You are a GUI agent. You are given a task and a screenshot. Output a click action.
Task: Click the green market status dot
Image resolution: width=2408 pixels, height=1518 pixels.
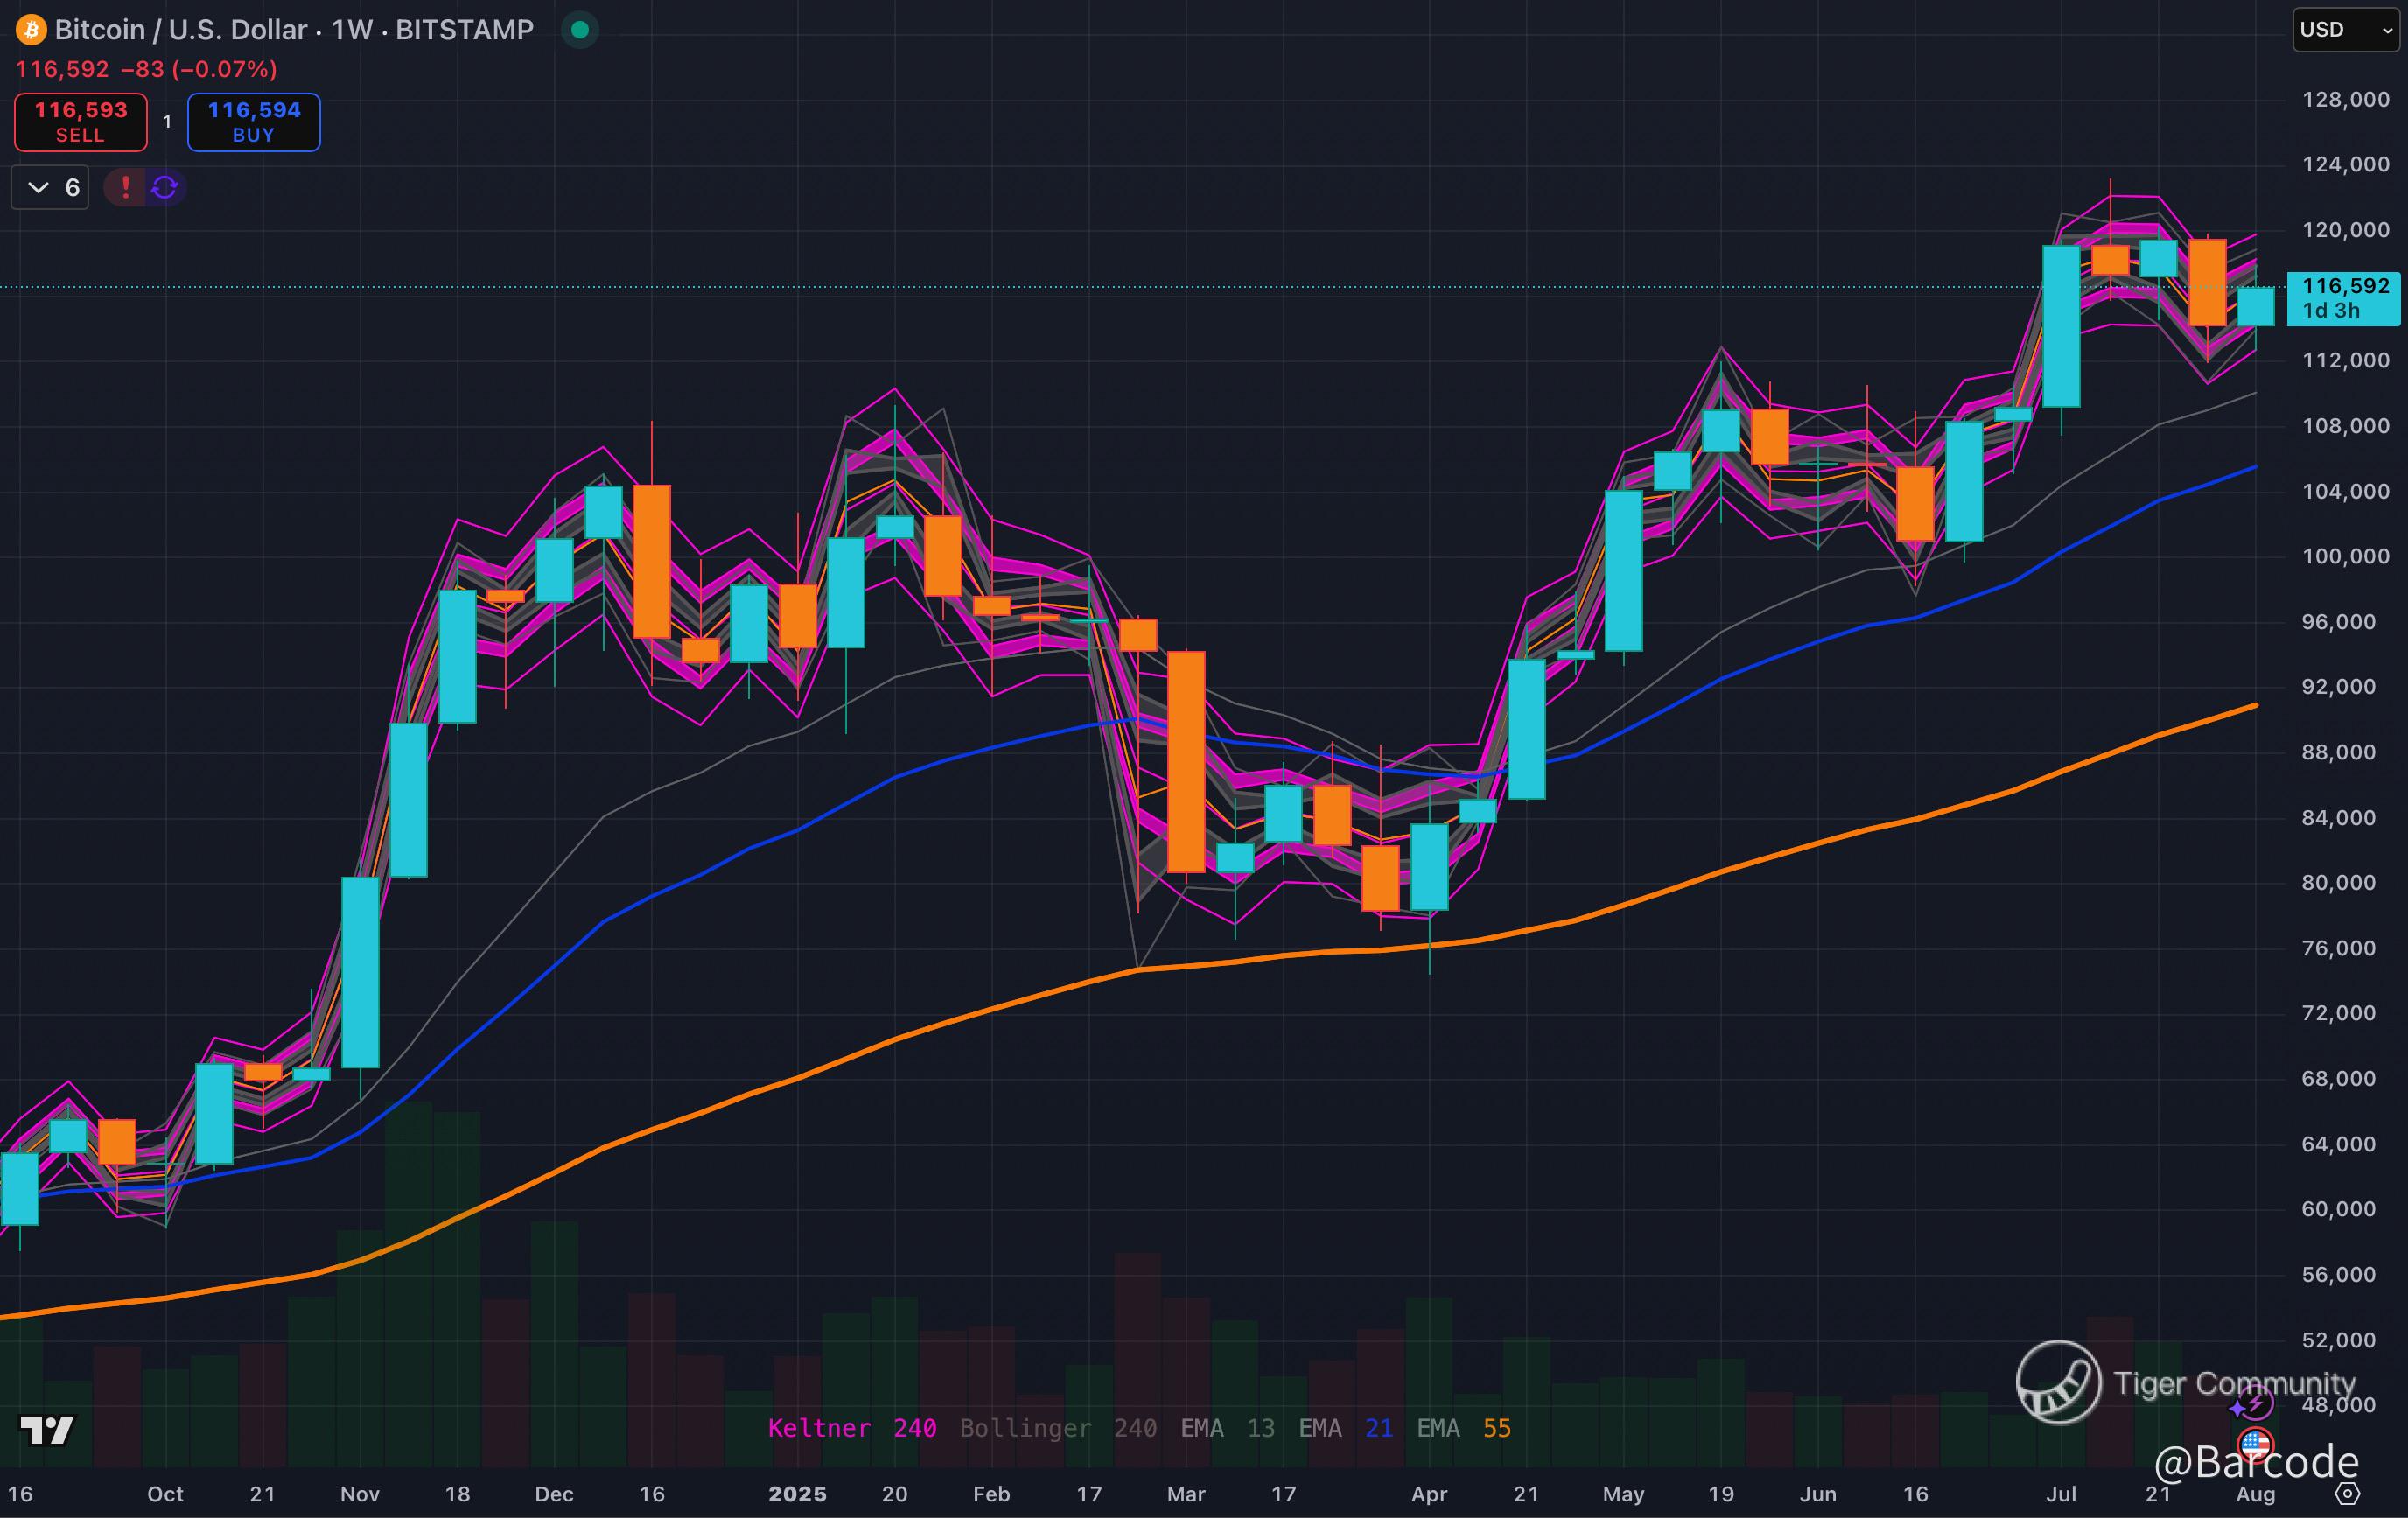(579, 30)
